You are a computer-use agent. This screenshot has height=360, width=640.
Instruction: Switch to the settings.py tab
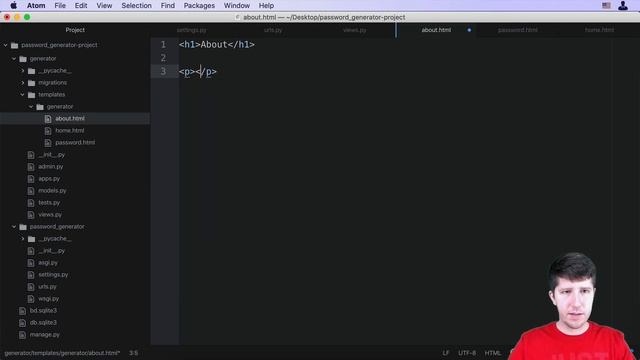[x=191, y=30]
